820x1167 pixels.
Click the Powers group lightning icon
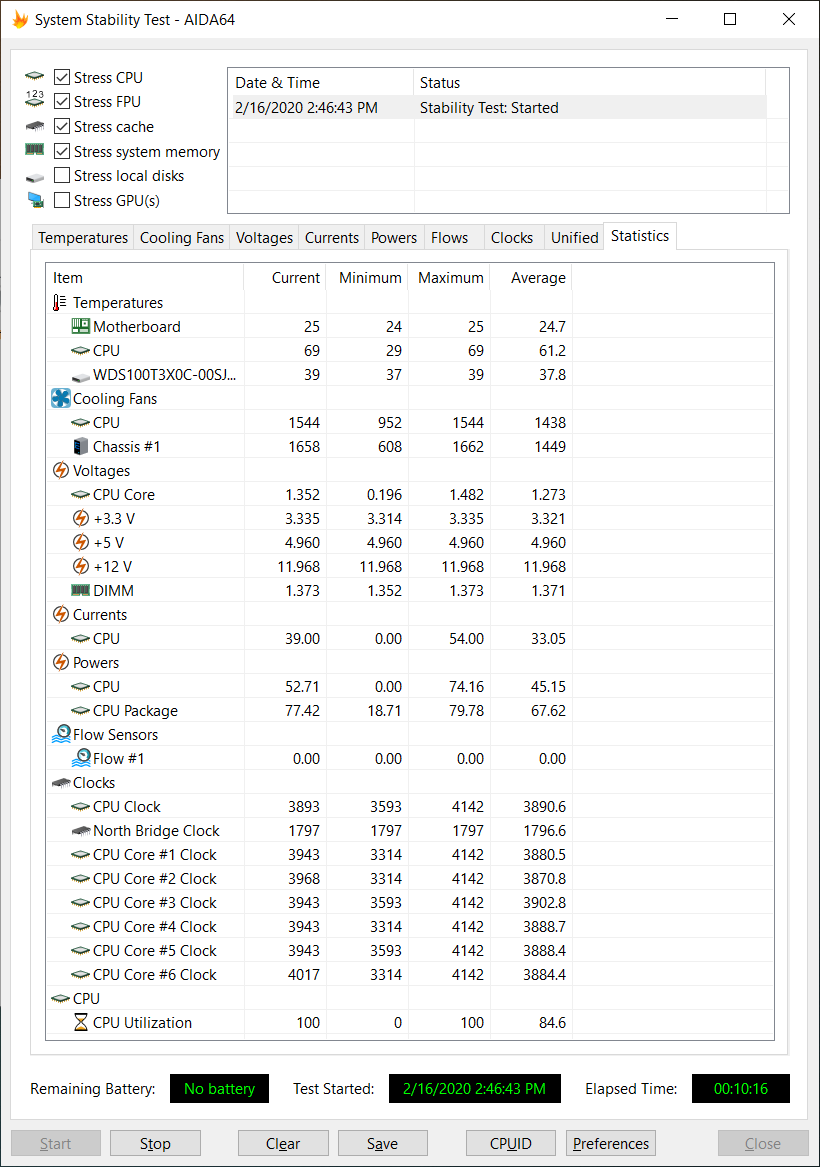point(61,662)
